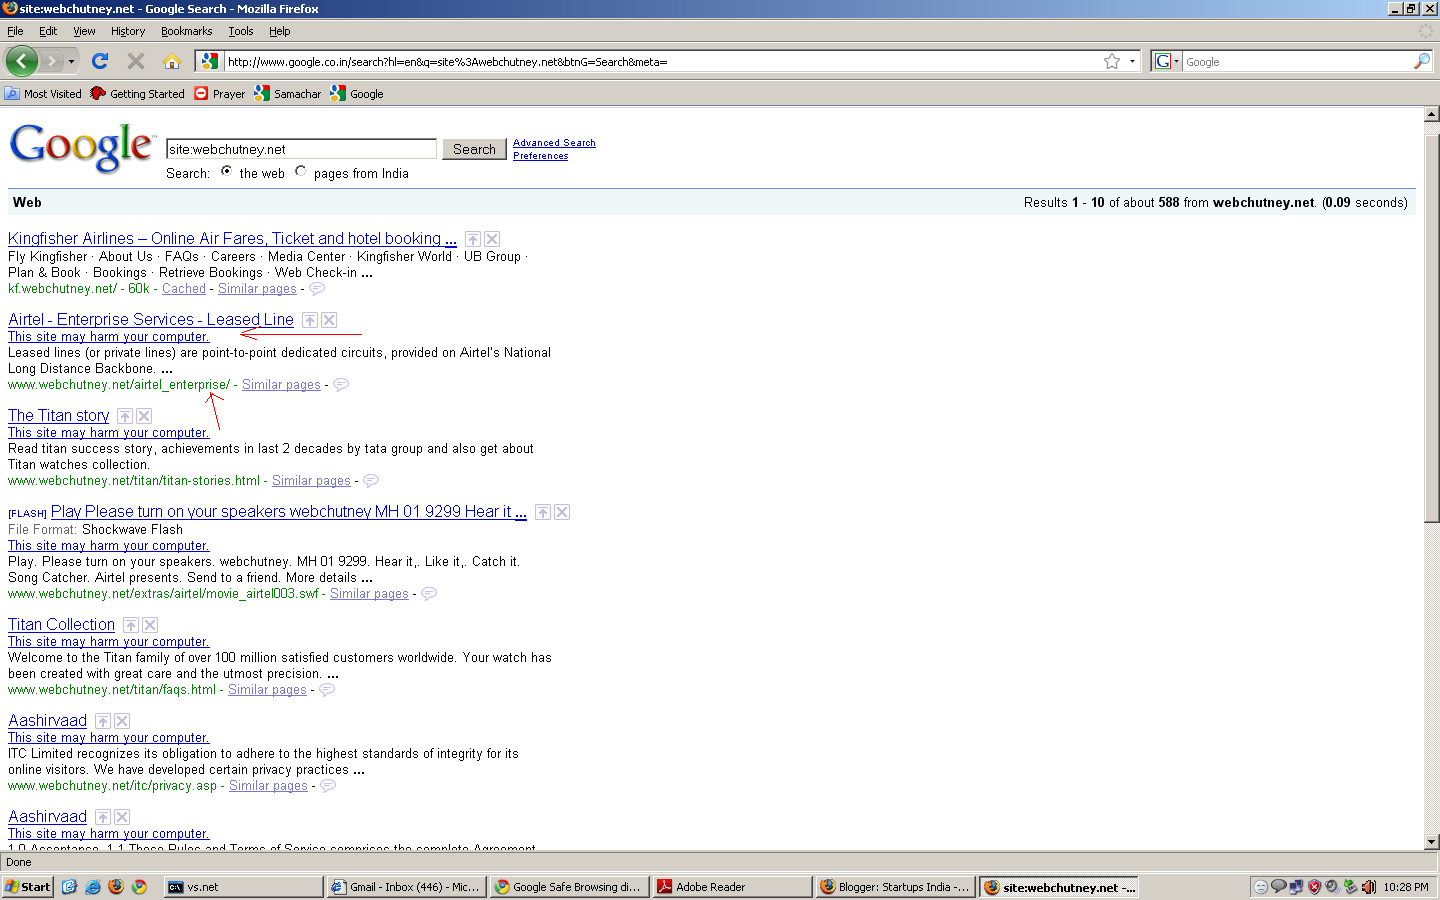Open the Getting Started bookmark
The image size is (1440, 900).
click(137, 94)
